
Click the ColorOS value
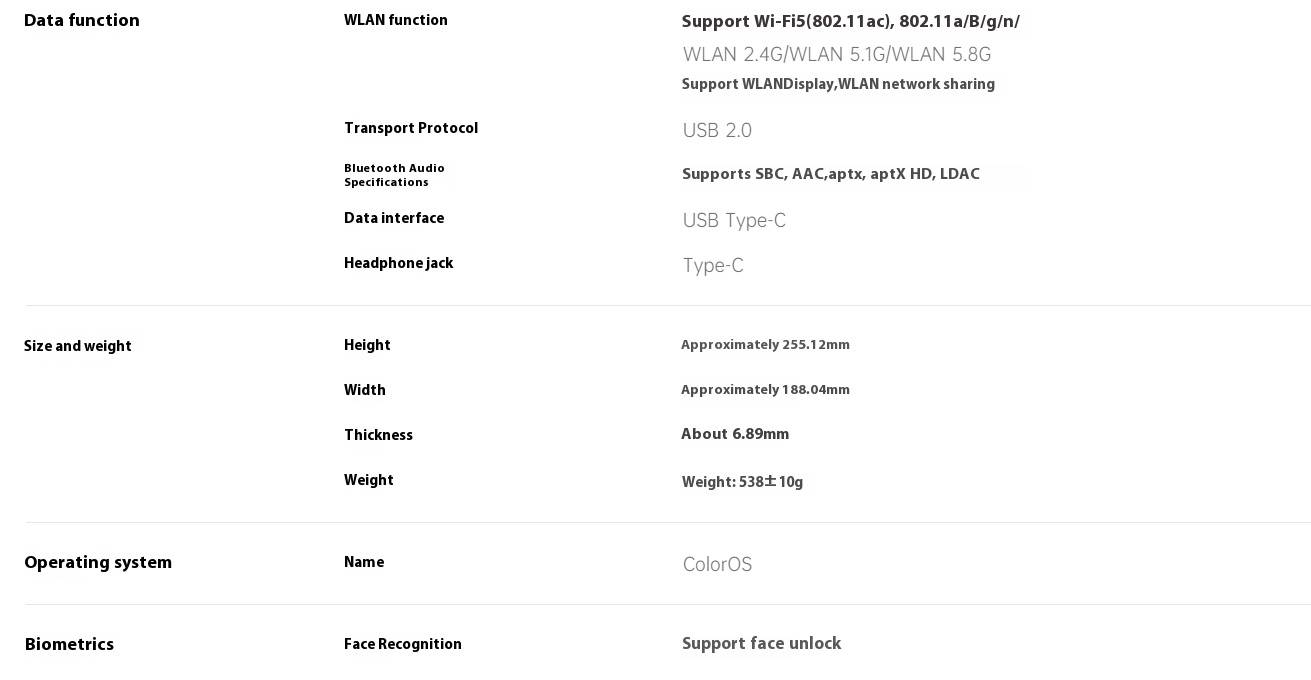pos(717,564)
